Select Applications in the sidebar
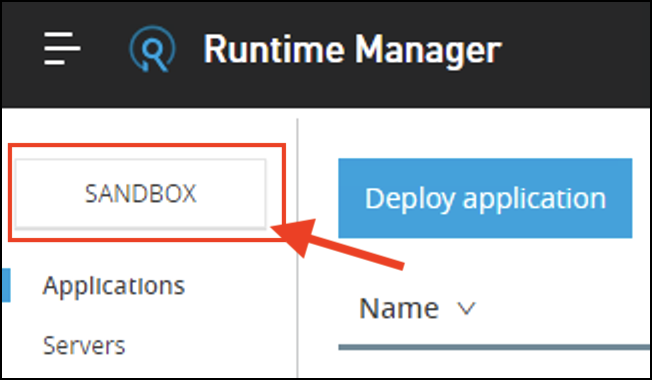Screen dimensions: 652x380 coord(114,286)
